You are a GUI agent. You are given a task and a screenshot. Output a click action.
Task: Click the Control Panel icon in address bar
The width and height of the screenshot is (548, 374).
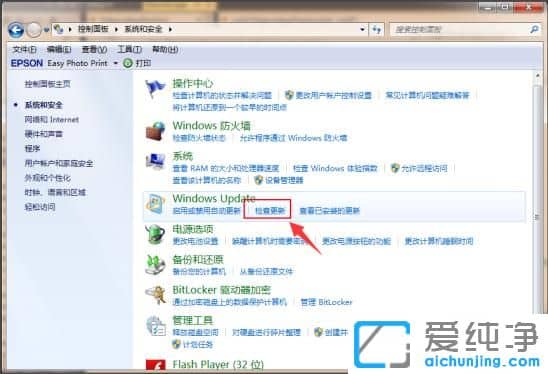click(x=59, y=29)
